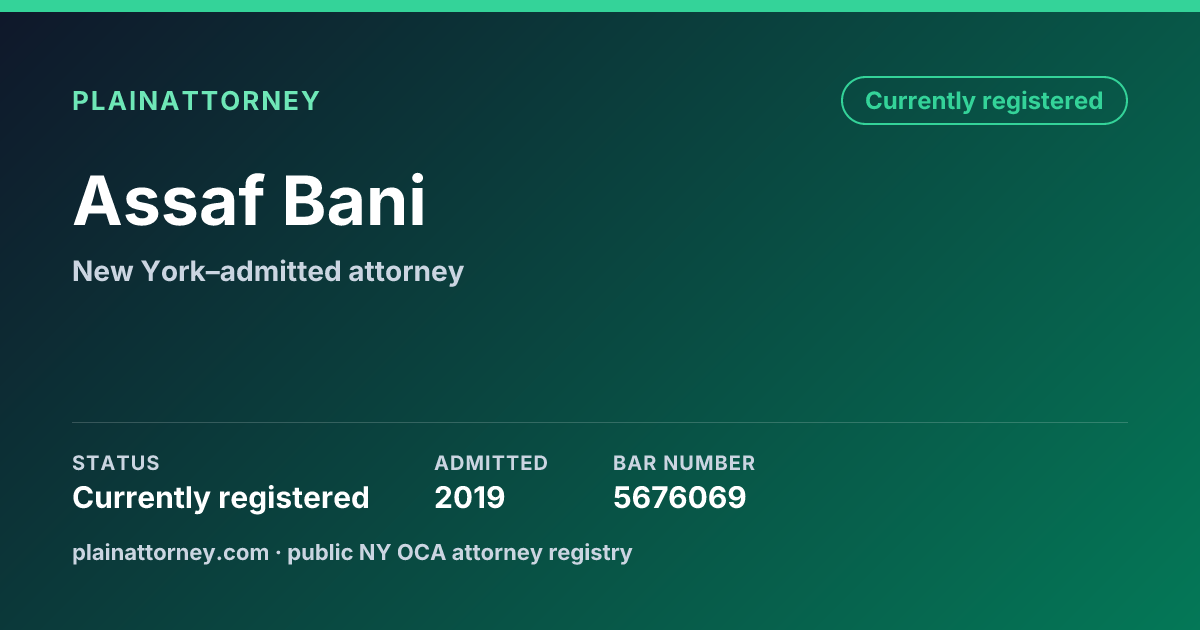Click the words New York in subtitle
This screenshot has width=1200, height=630.
coord(137,271)
